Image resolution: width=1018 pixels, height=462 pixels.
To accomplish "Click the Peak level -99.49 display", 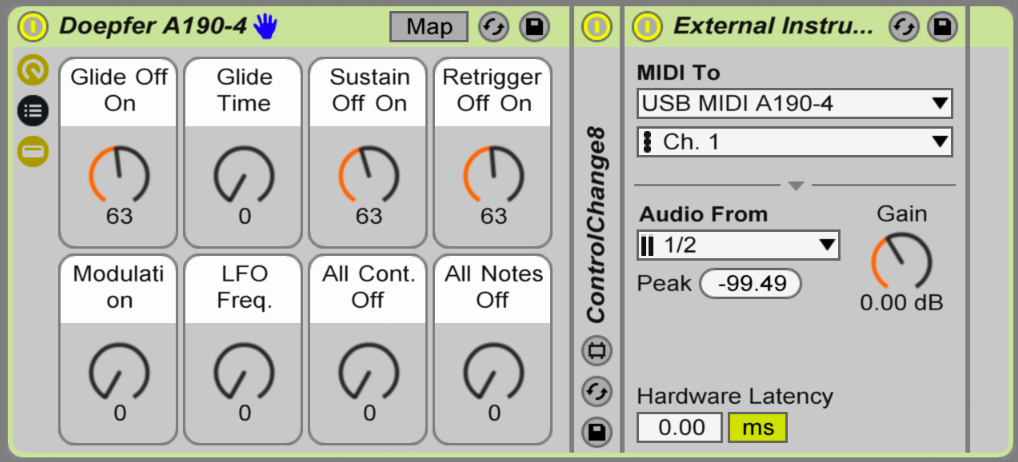I will coord(751,284).
